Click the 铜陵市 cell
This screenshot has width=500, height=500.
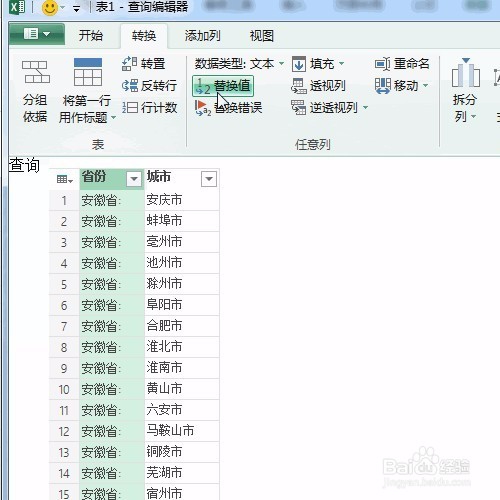pyautogui.click(x=182, y=452)
